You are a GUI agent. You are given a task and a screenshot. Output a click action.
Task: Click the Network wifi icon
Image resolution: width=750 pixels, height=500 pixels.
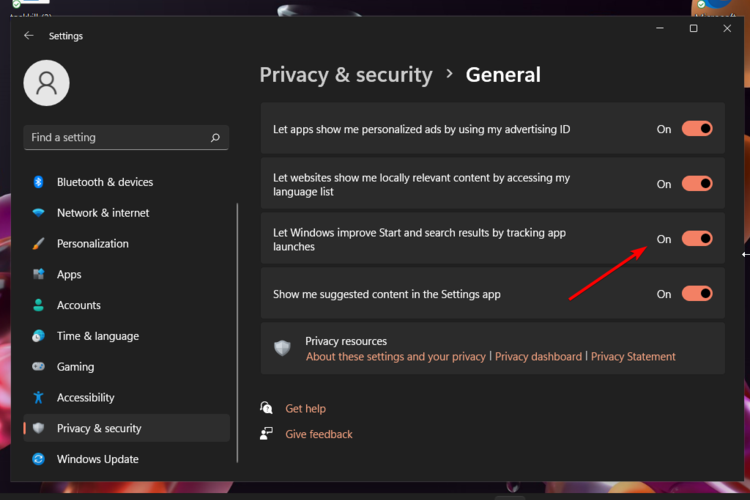38,212
